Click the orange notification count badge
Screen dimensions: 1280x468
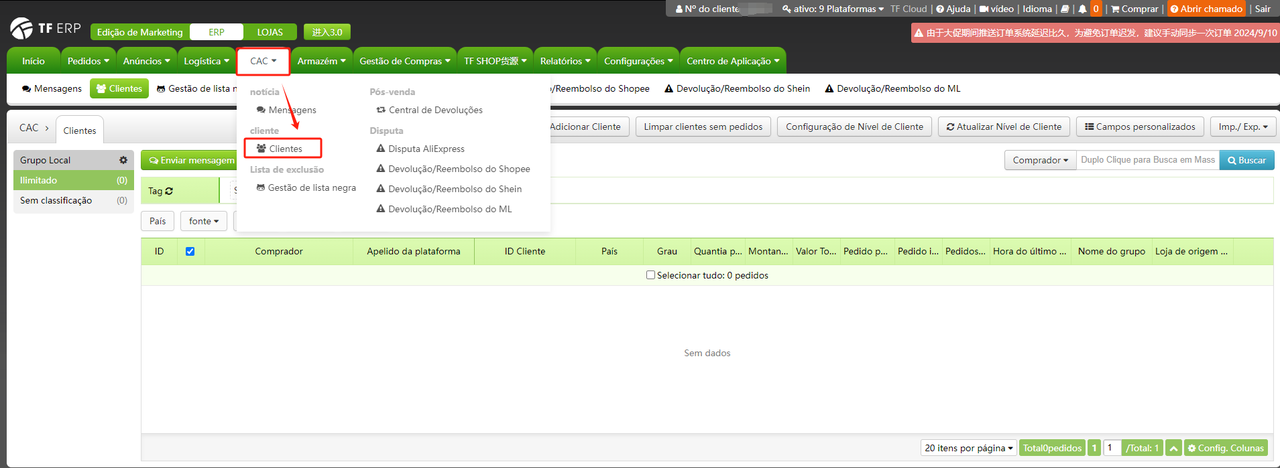(x=1096, y=9)
